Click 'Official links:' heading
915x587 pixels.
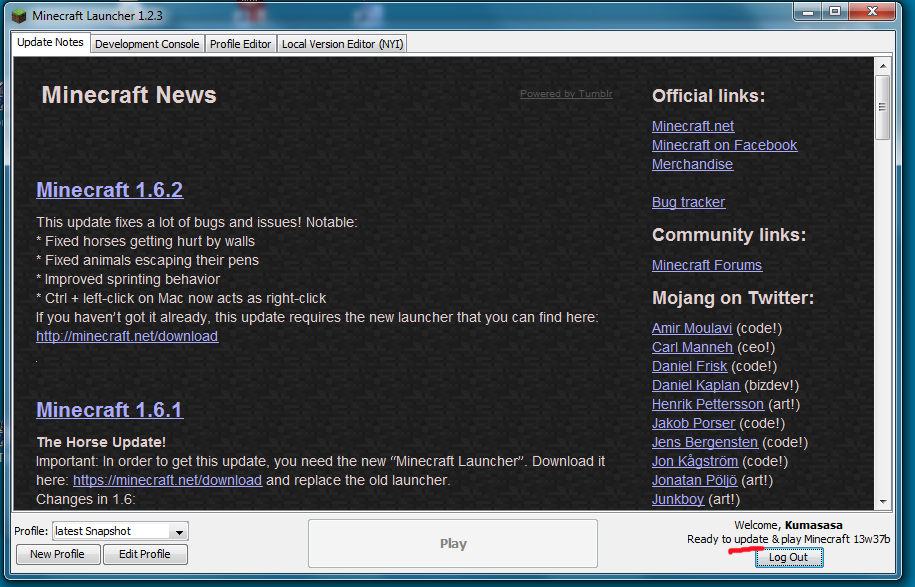coord(708,96)
